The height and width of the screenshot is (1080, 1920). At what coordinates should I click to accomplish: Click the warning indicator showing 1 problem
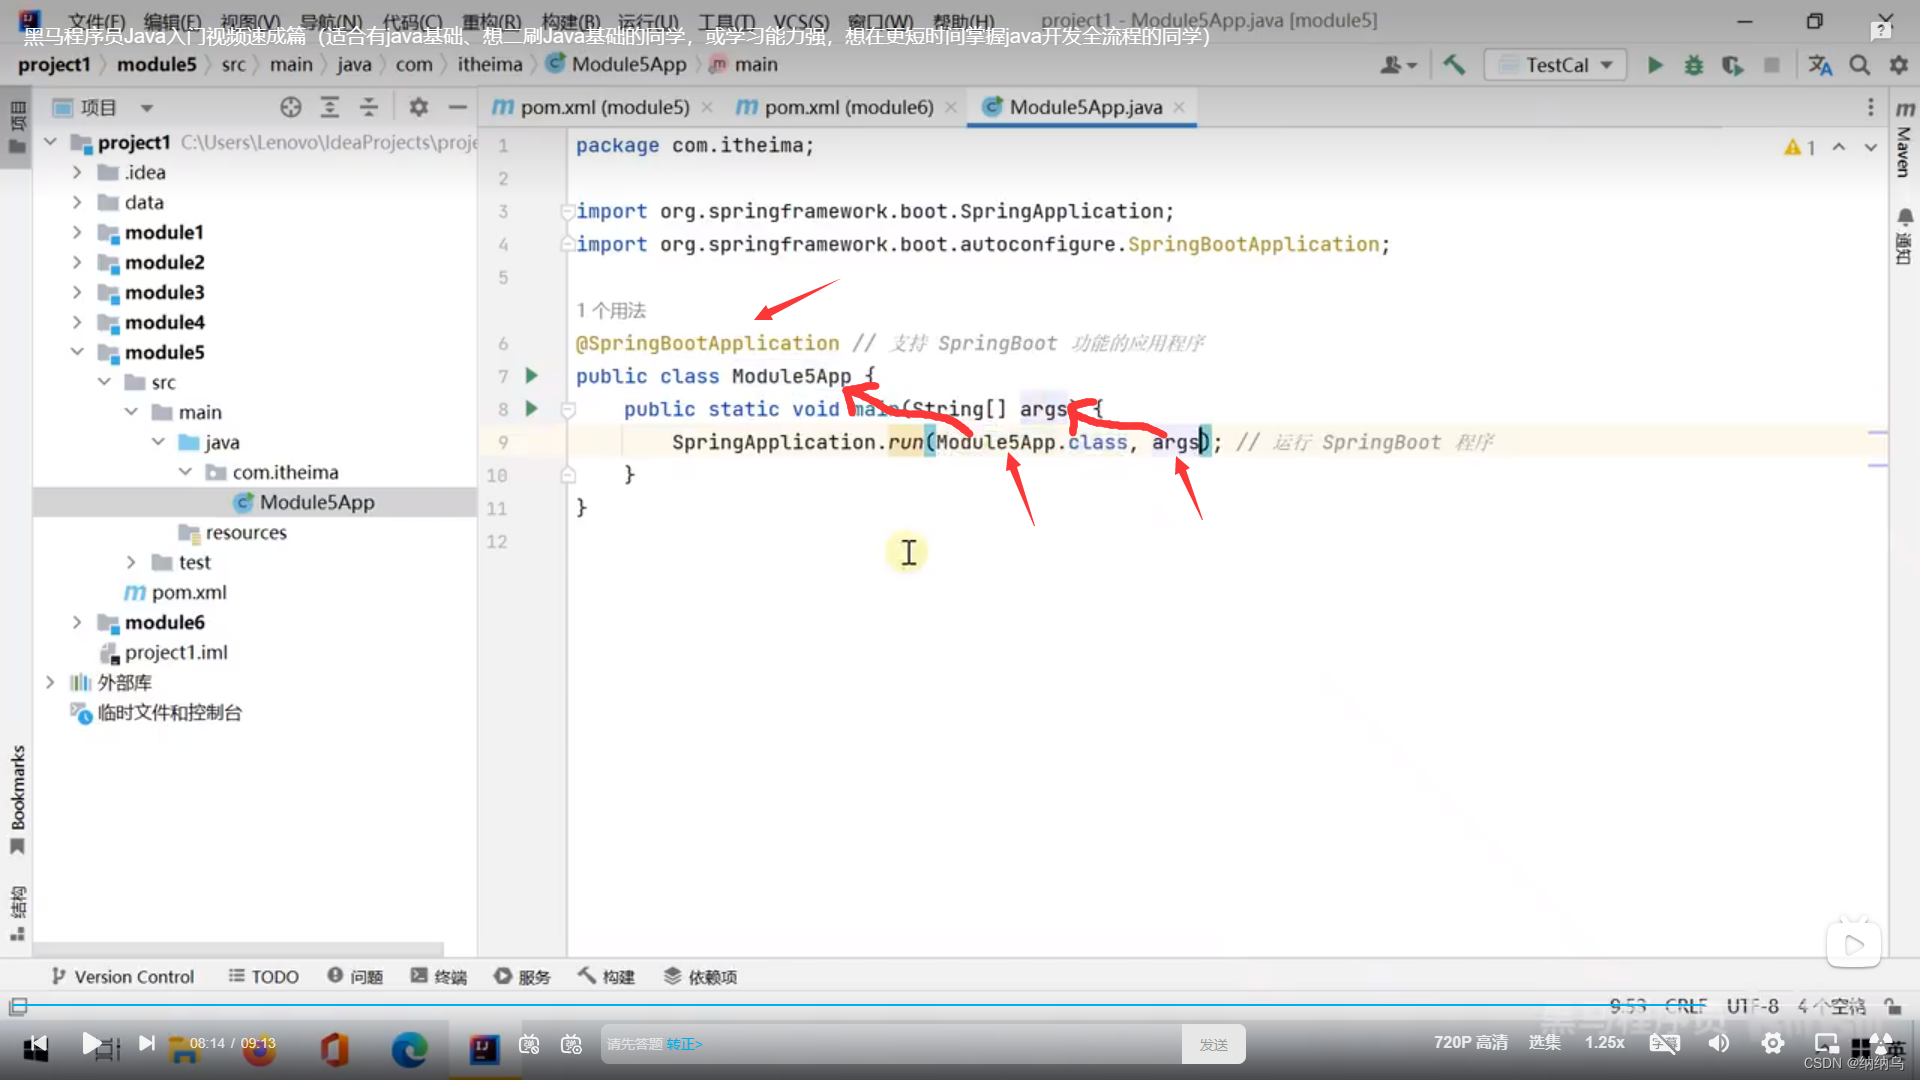coord(1800,147)
